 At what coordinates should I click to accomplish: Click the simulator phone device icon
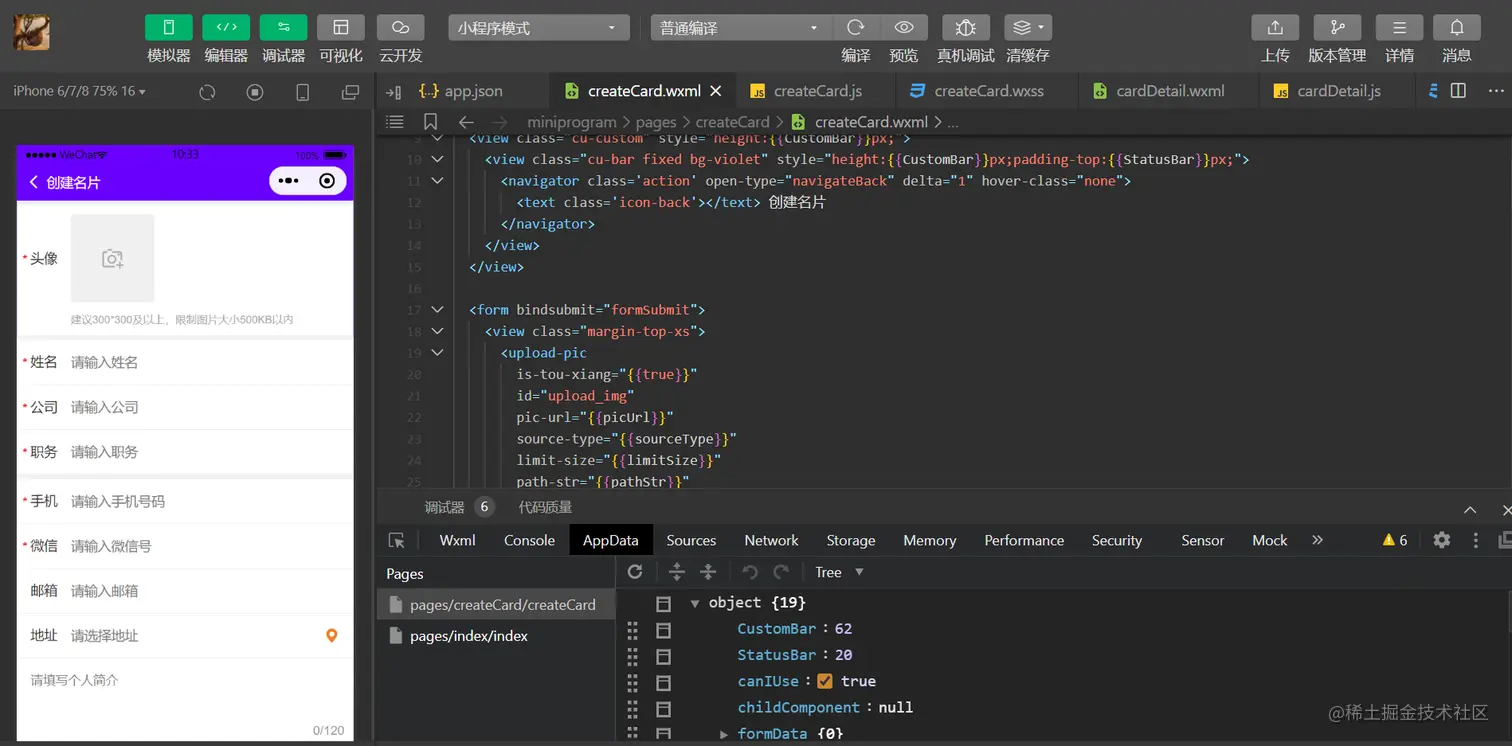pyautogui.click(x=303, y=92)
